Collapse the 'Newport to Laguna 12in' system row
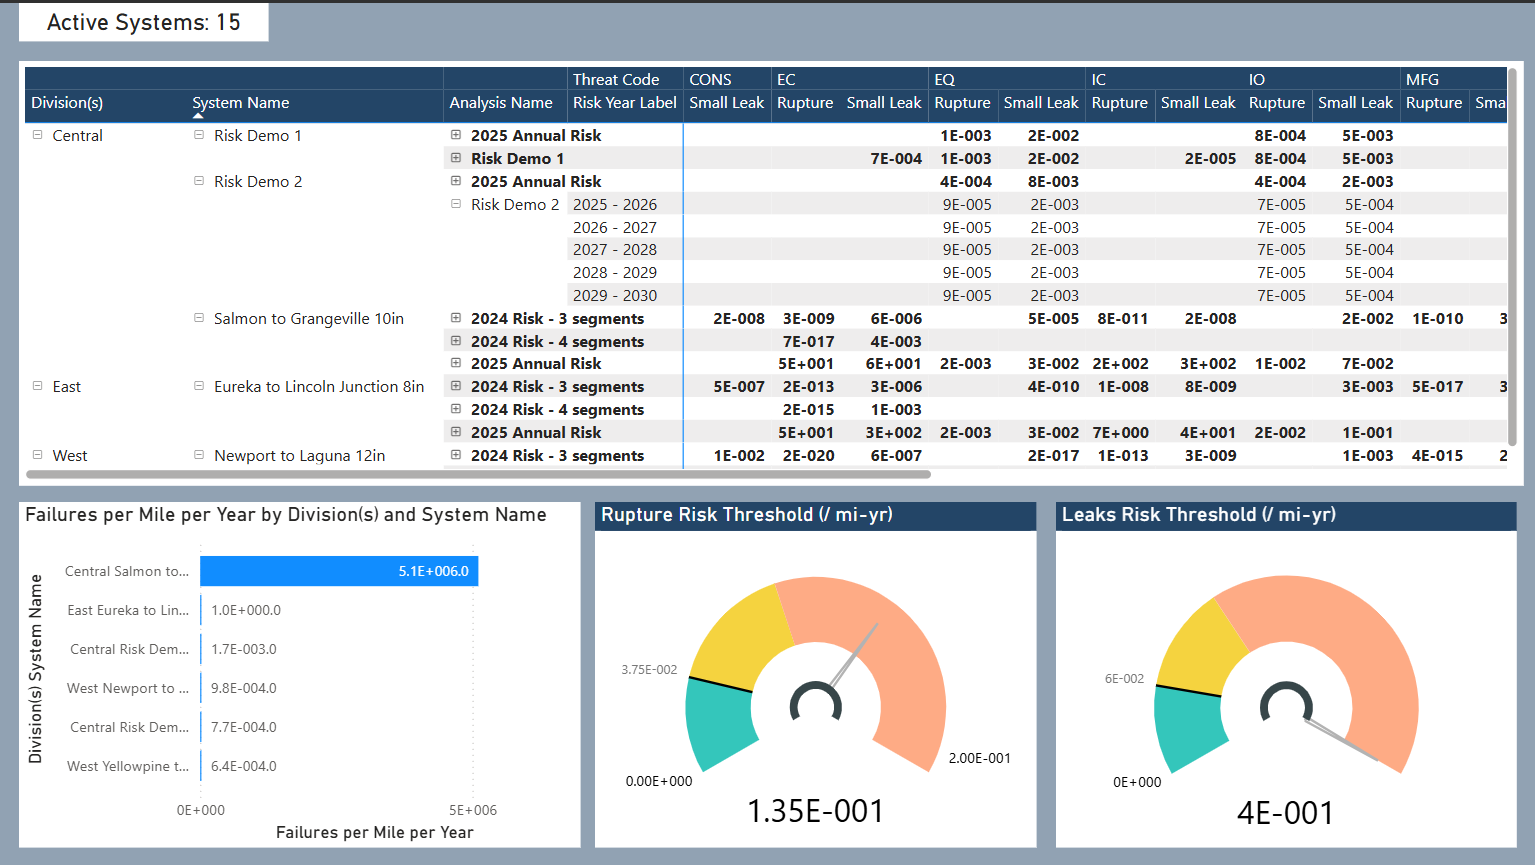 [x=198, y=455]
